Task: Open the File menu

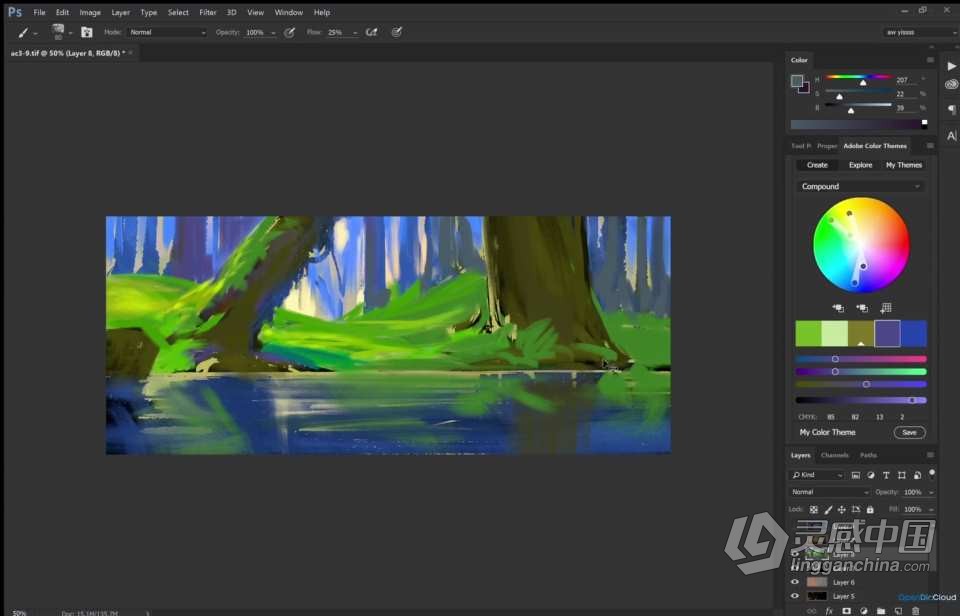Action: [x=39, y=12]
